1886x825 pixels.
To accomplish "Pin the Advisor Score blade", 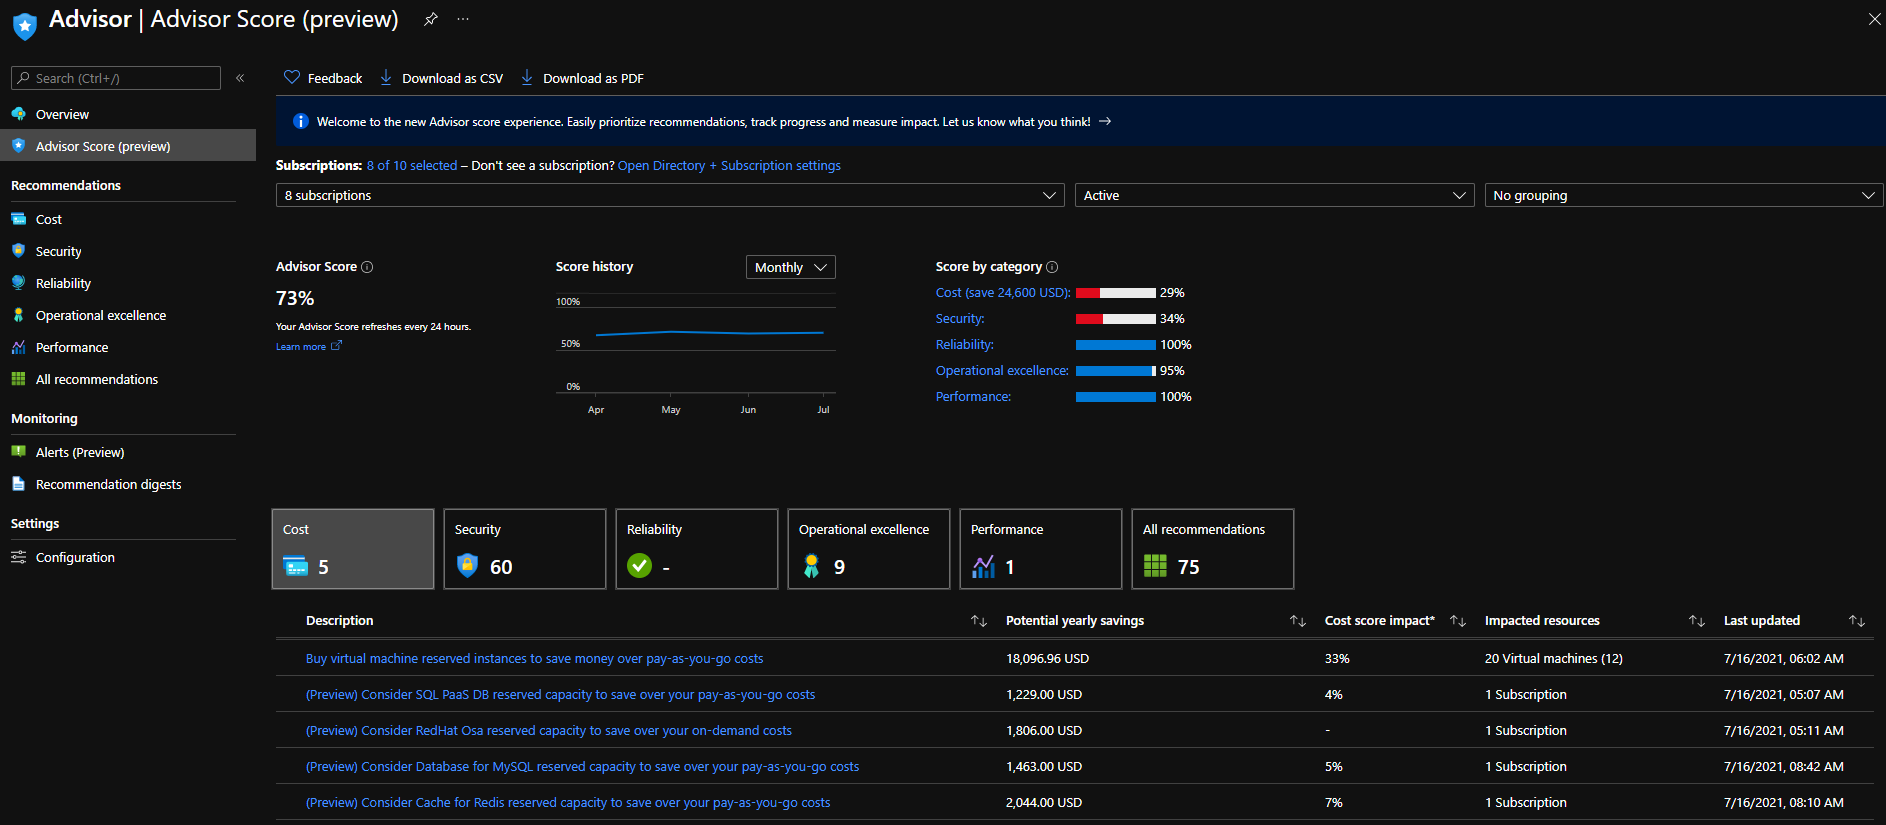I will [431, 19].
